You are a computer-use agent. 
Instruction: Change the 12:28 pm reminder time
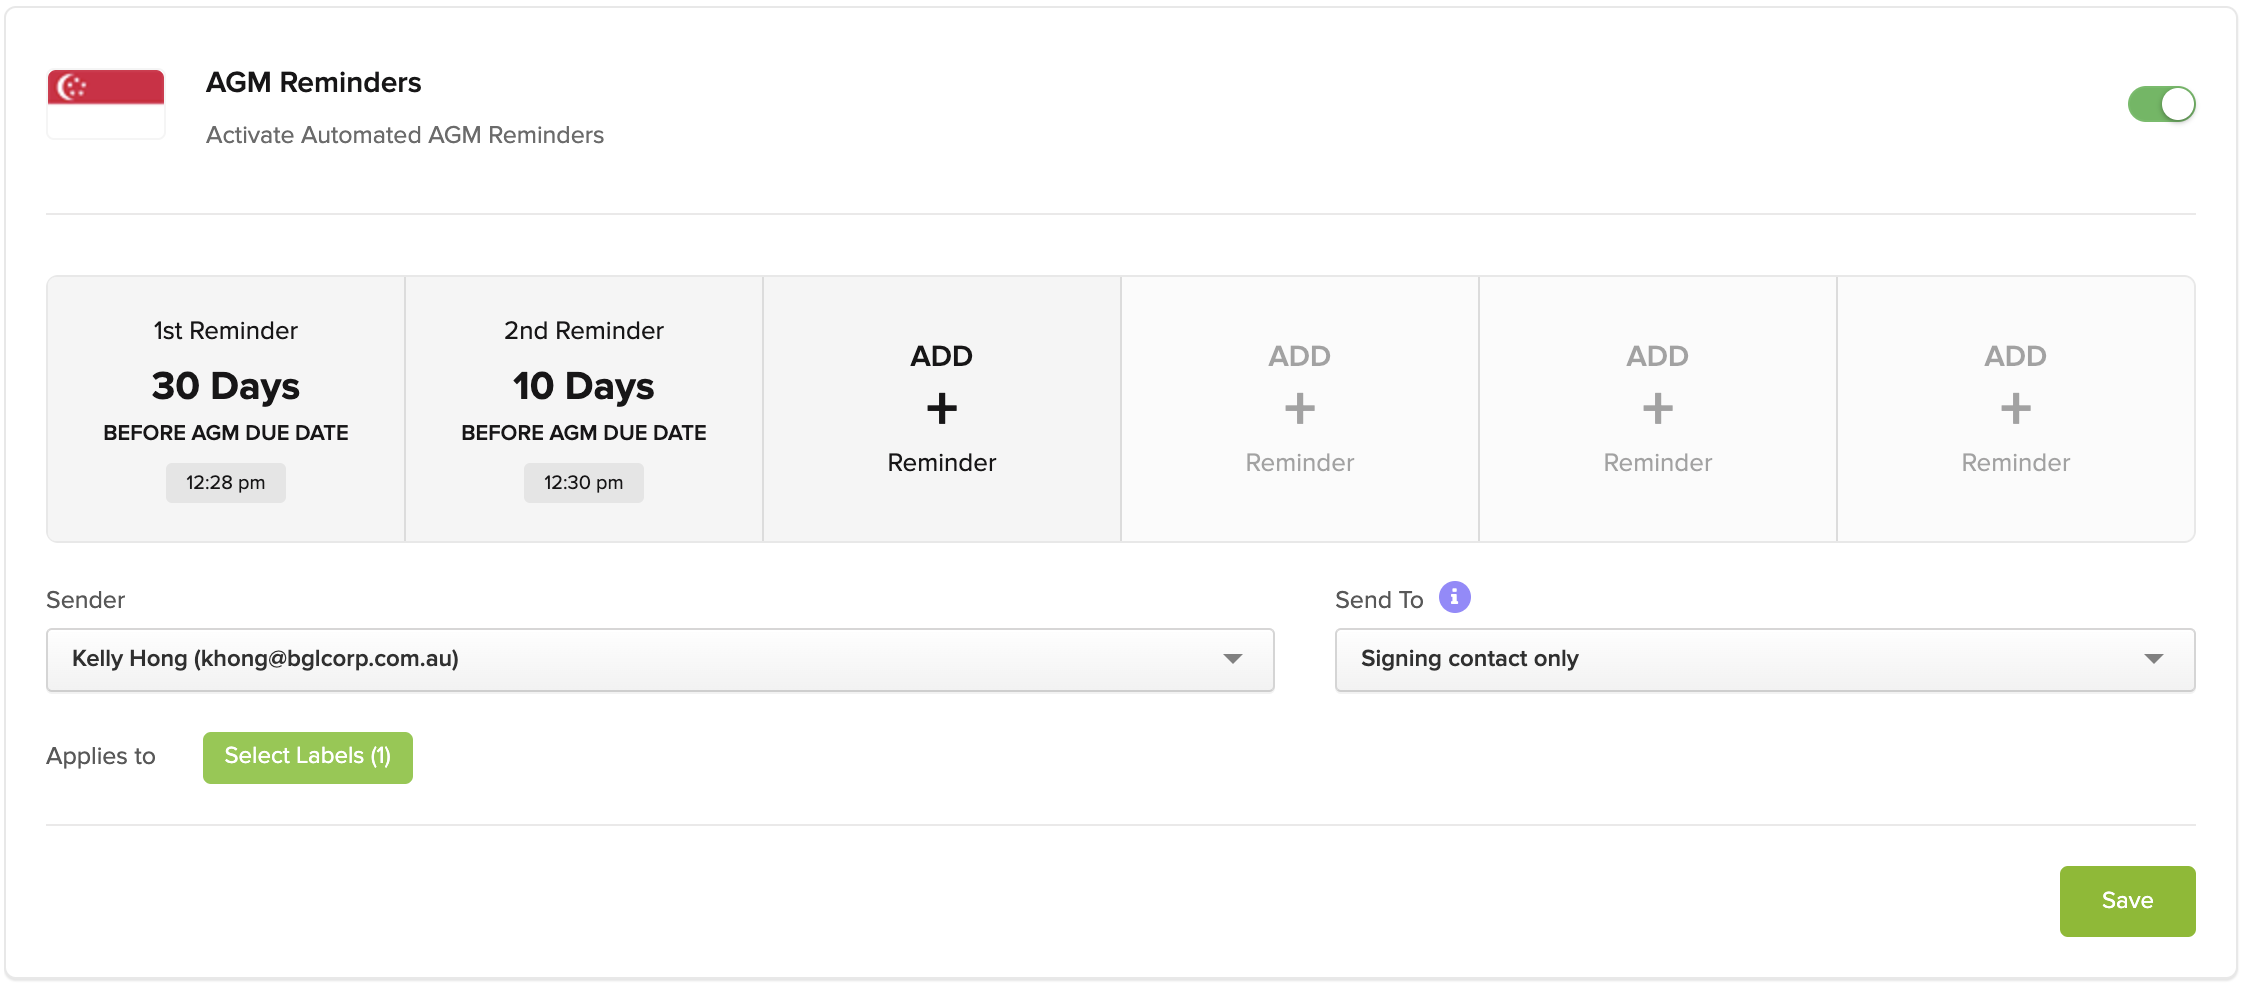226,483
